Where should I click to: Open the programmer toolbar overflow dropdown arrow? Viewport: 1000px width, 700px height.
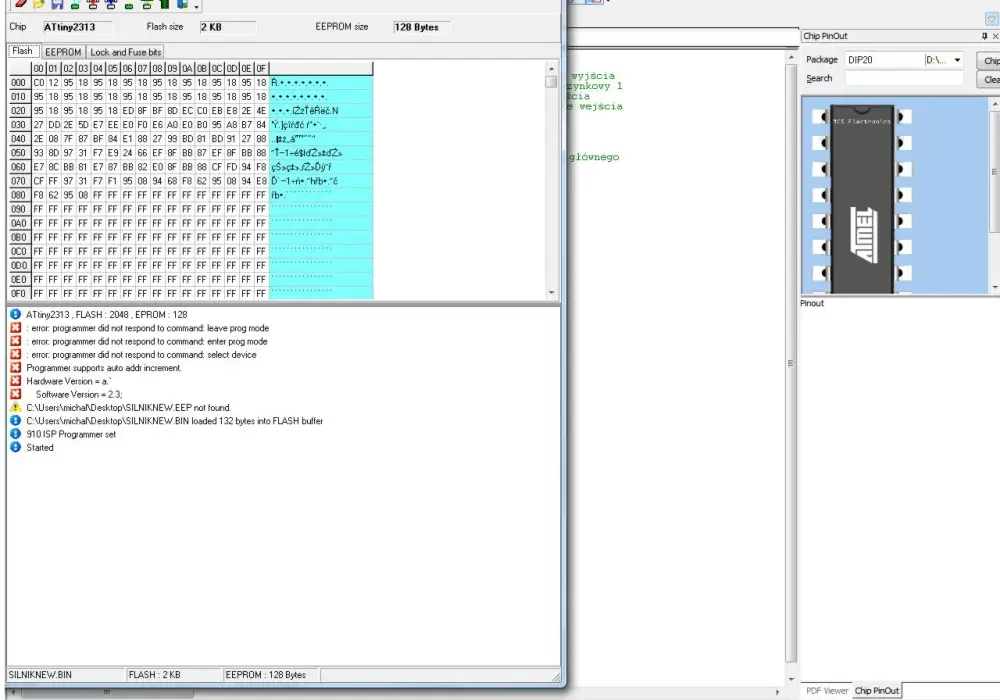tap(196, 6)
